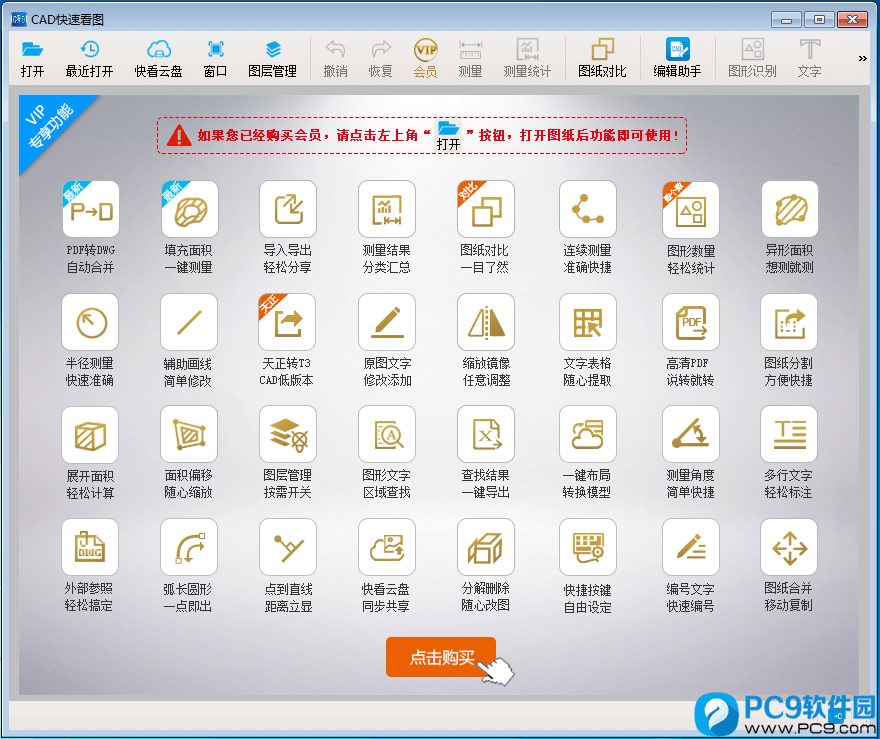The width and height of the screenshot is (880, 739).
Task: Click the 点到直线 距离立显 icon
Action: [x=288, y=547]
